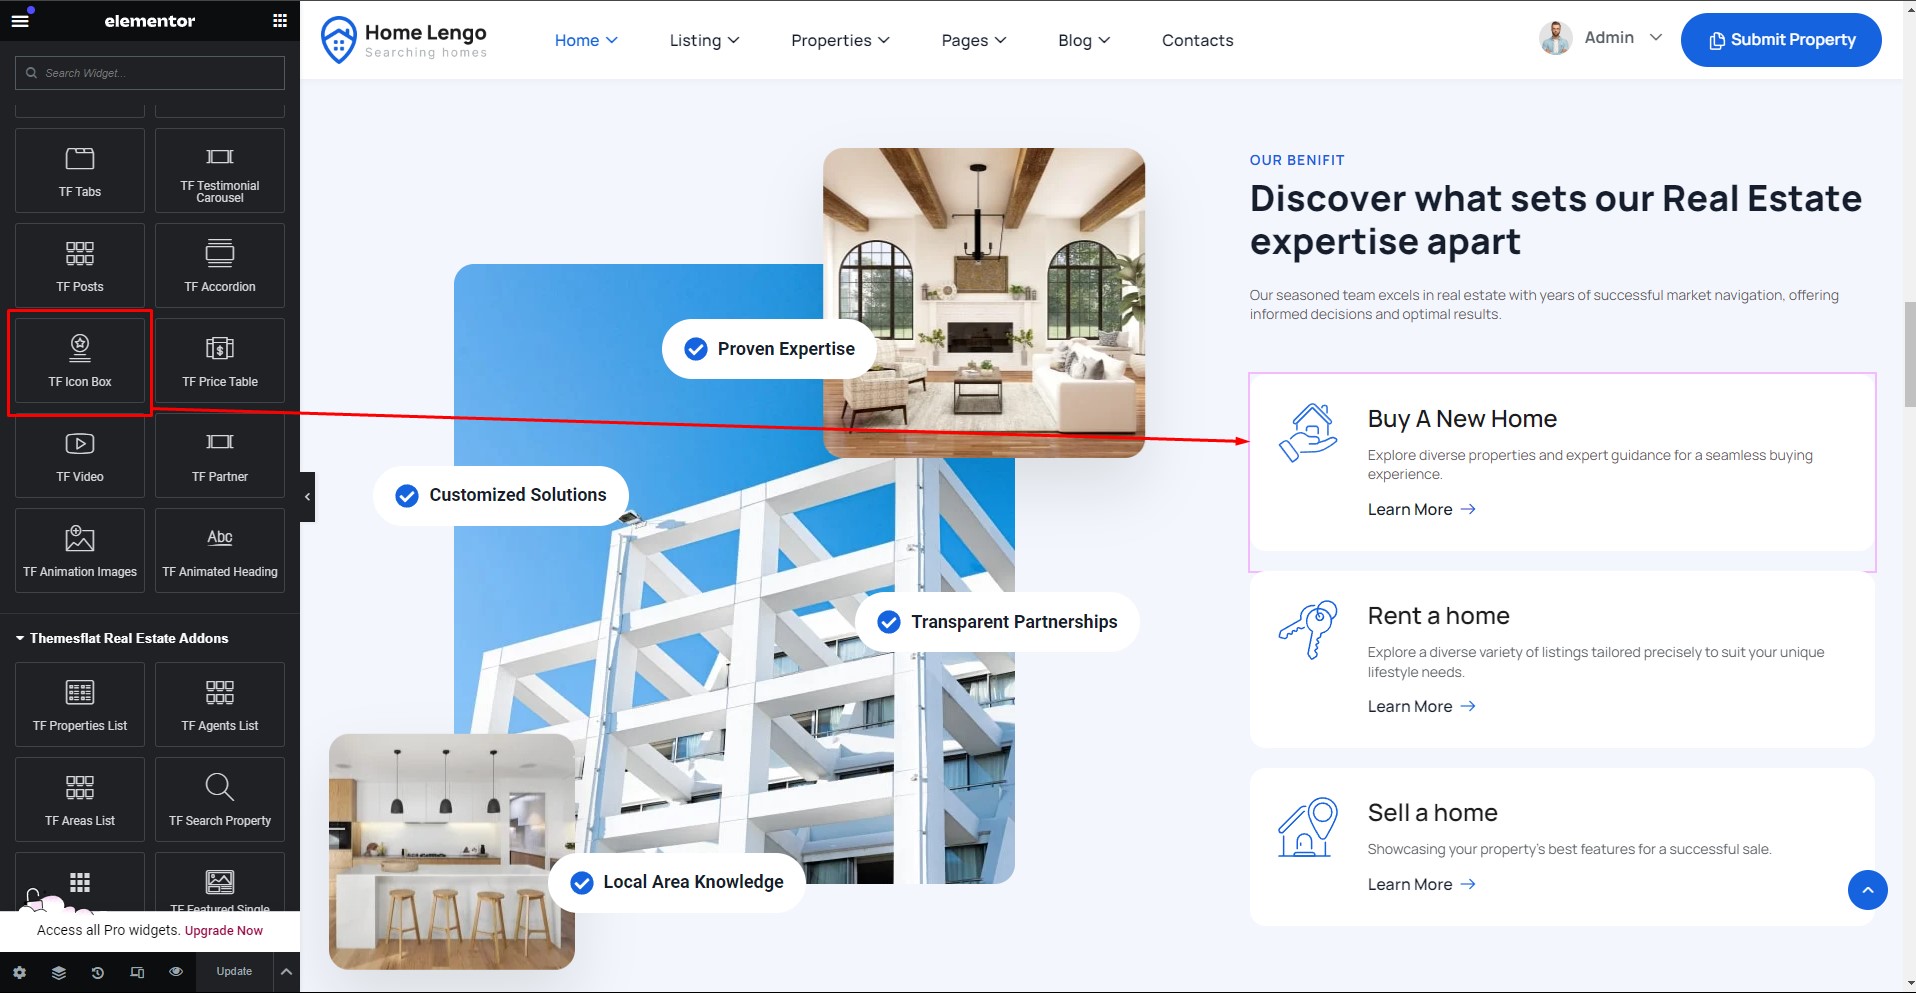Click the 'Sell a home' heading
Image resolution: width=1916 pixels, height=993 pixels.
coord(1432,813)
